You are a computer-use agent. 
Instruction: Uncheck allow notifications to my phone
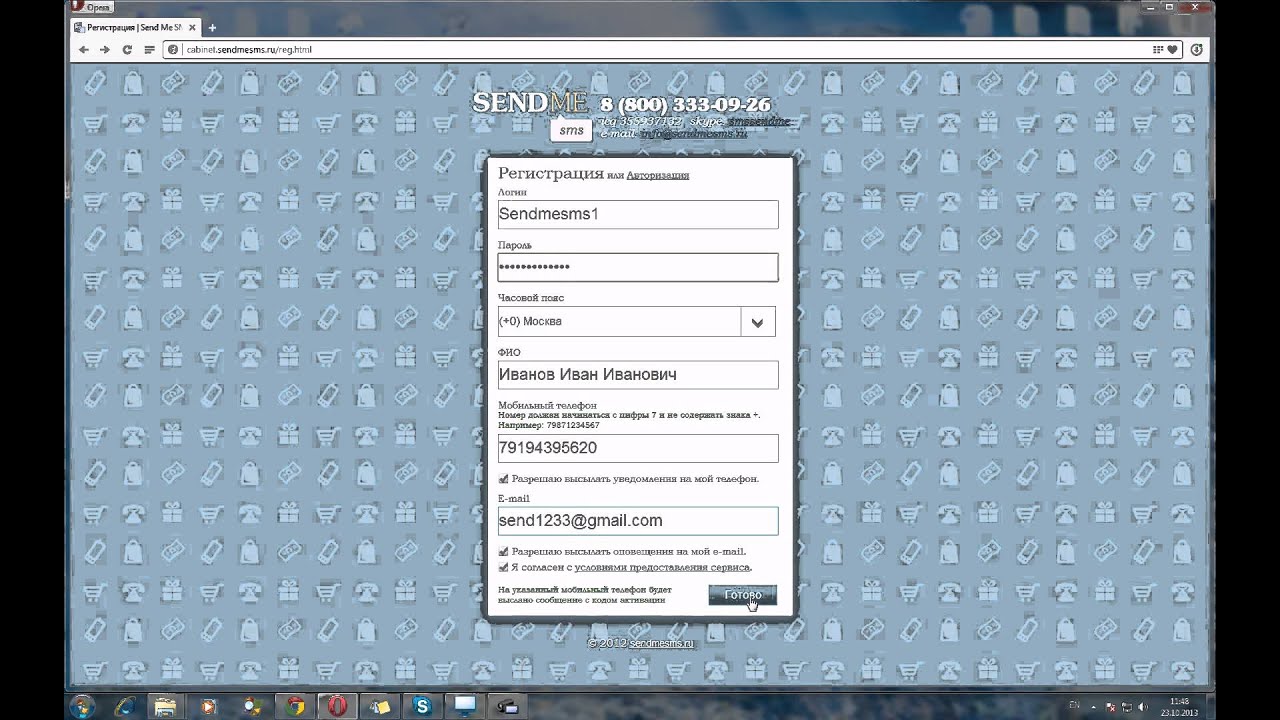pyautogui.click(x=504, y=479)
